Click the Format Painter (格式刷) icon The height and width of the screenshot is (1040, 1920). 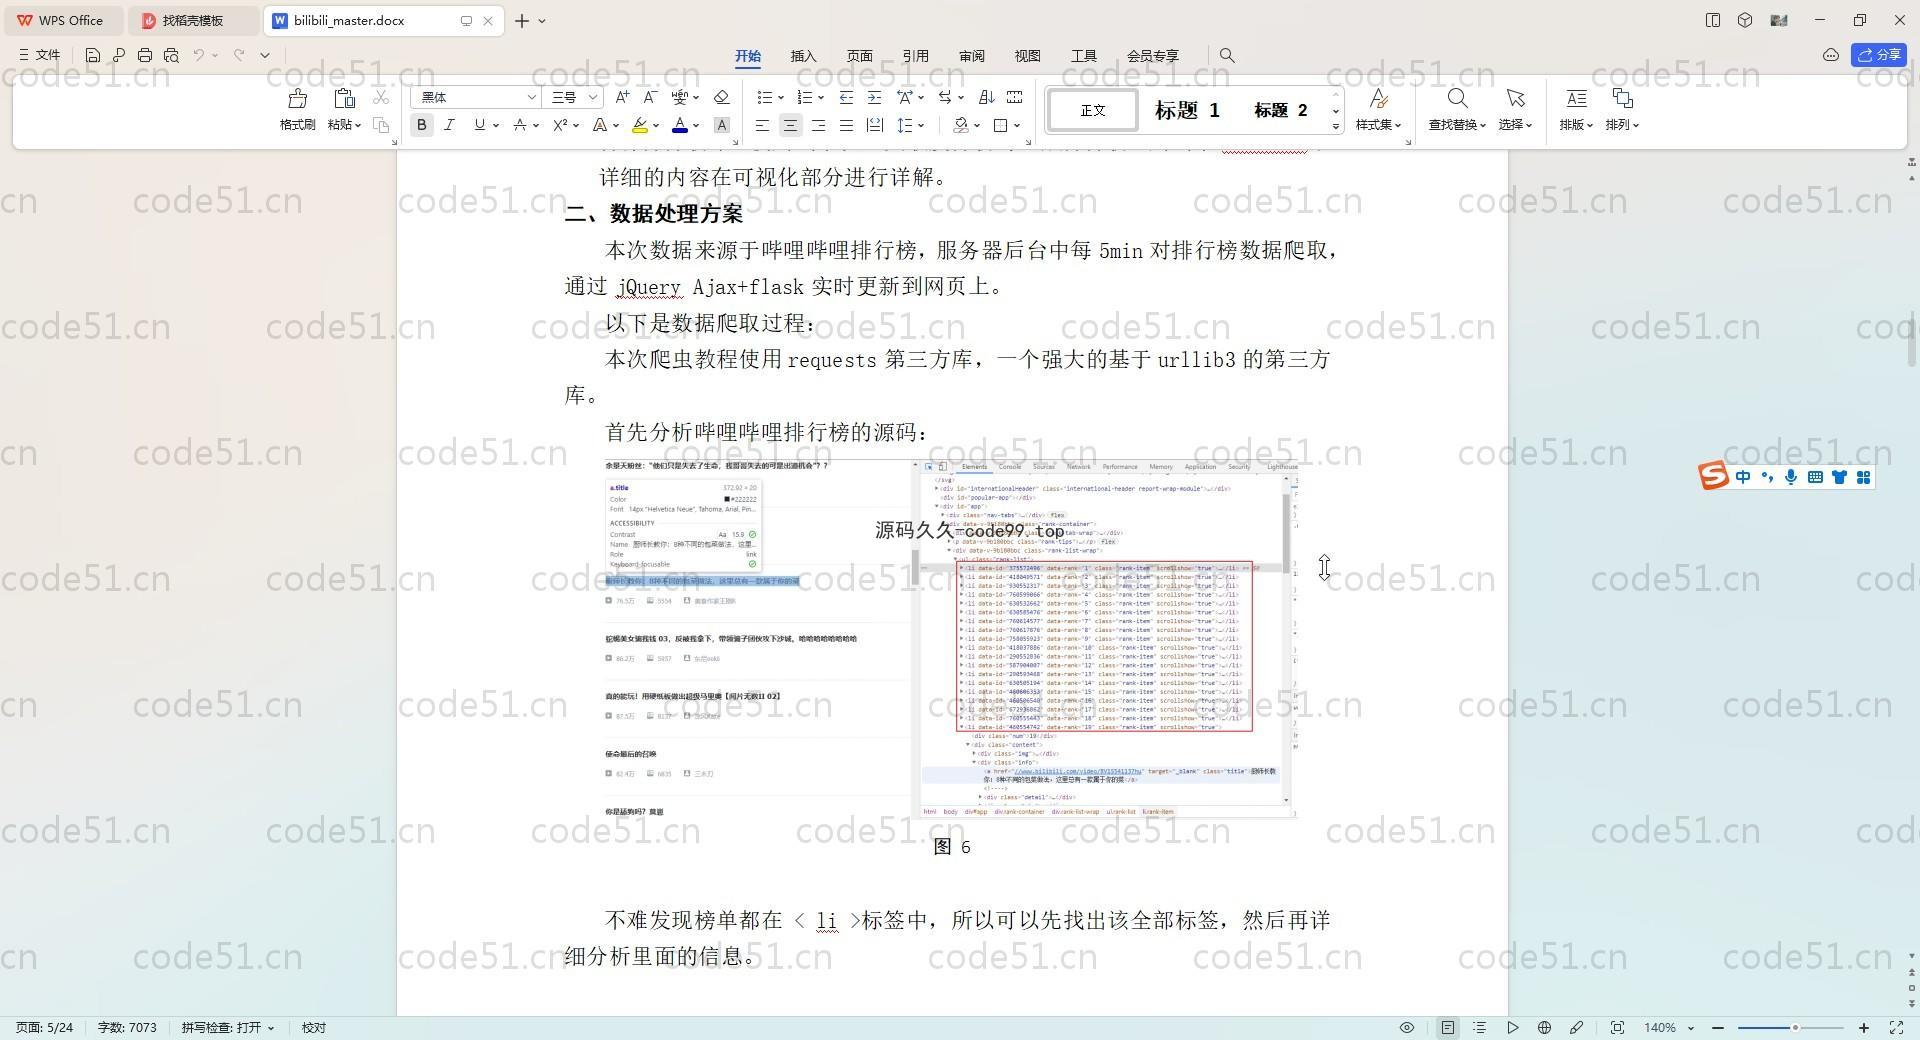297,98
